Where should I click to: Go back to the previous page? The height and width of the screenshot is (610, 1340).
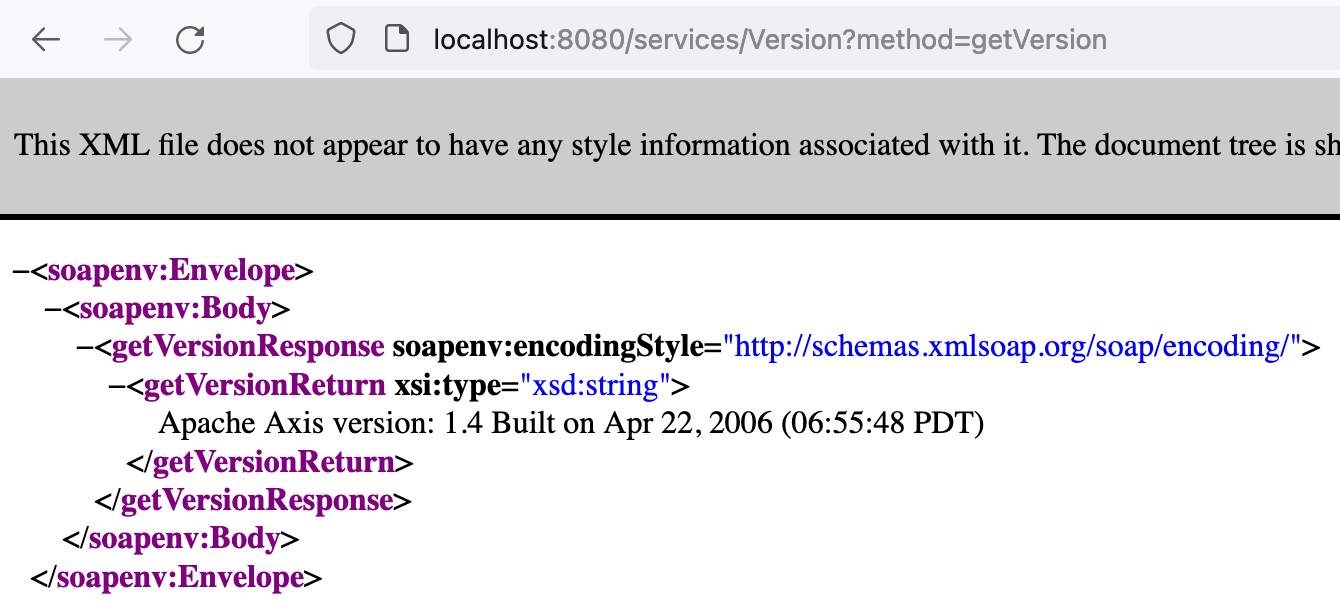[46, 40]
